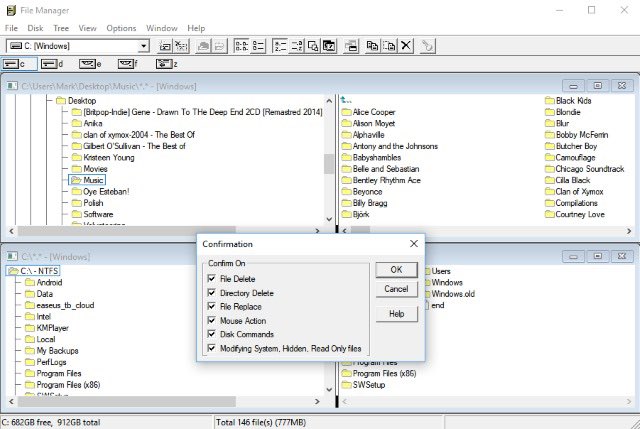Click the Music file list's scroll right arrow

click(629, 231)
